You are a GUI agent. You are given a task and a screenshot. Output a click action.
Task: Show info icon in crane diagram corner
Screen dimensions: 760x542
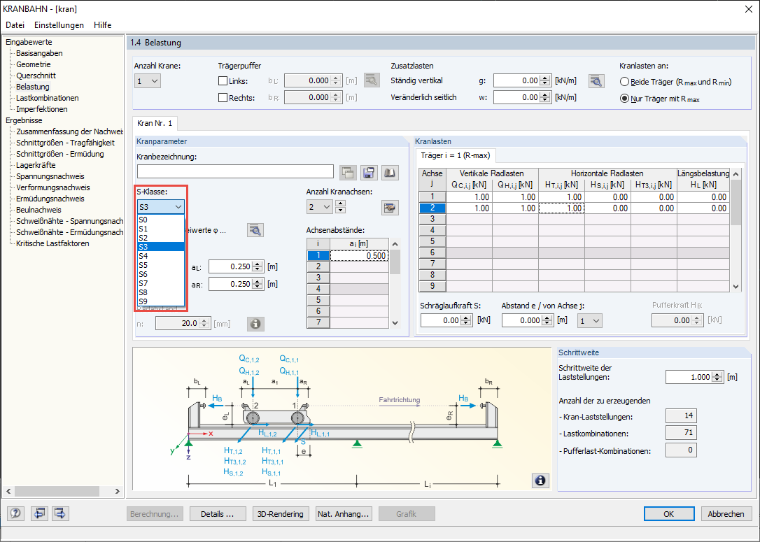click(540, 480)
